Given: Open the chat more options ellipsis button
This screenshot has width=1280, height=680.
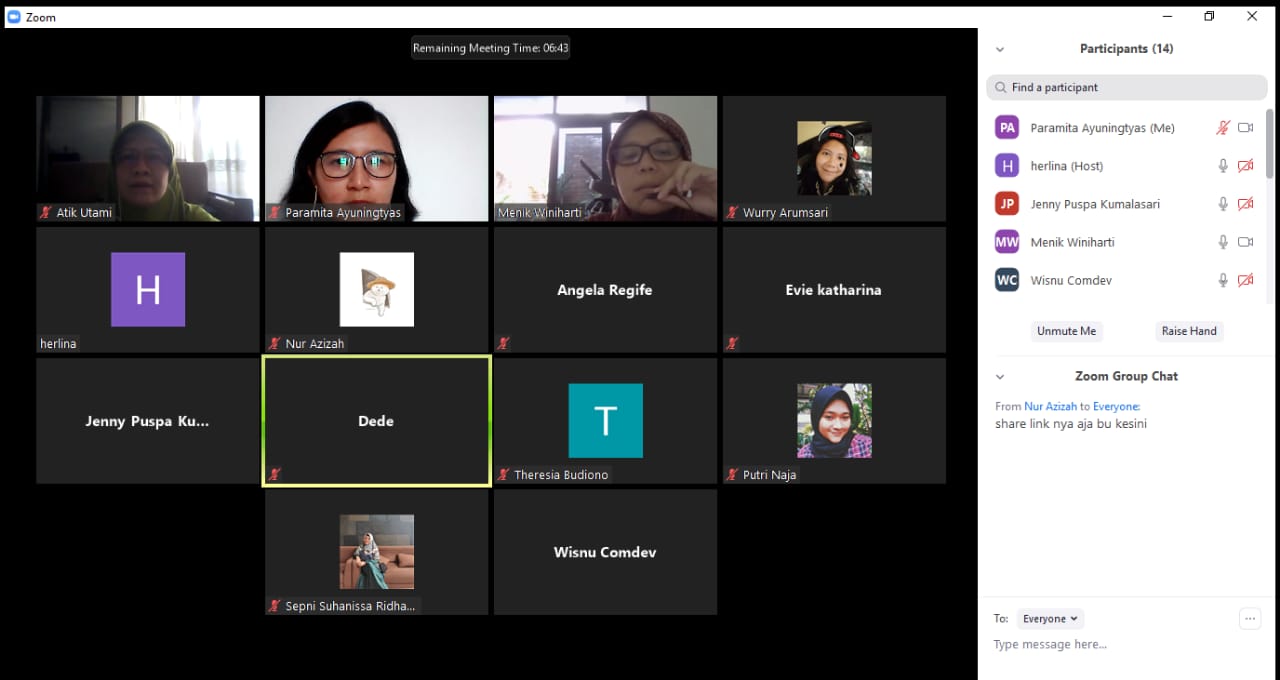Looking at the screenshot, I should [1249, 619].
